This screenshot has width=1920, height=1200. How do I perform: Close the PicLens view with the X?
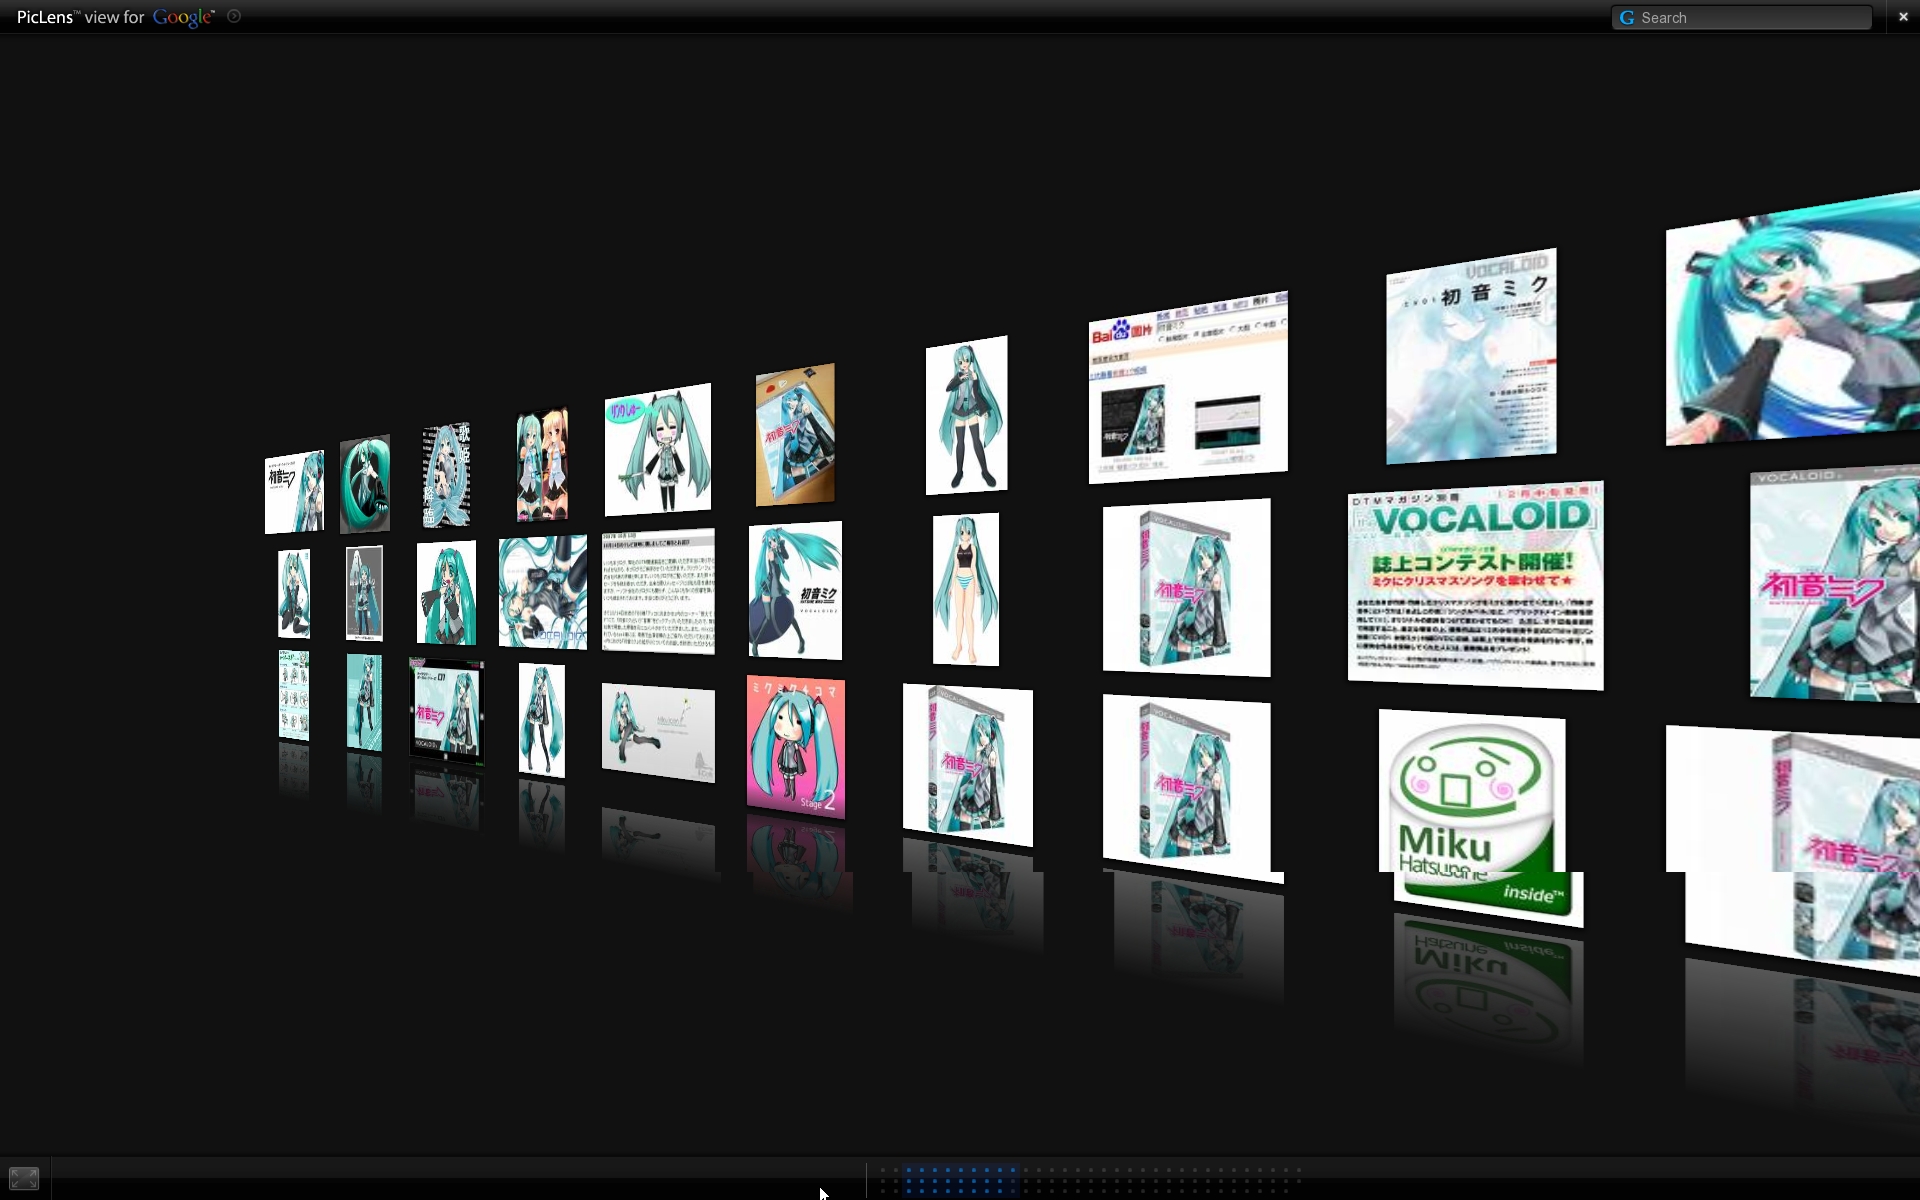[1903, 17]
